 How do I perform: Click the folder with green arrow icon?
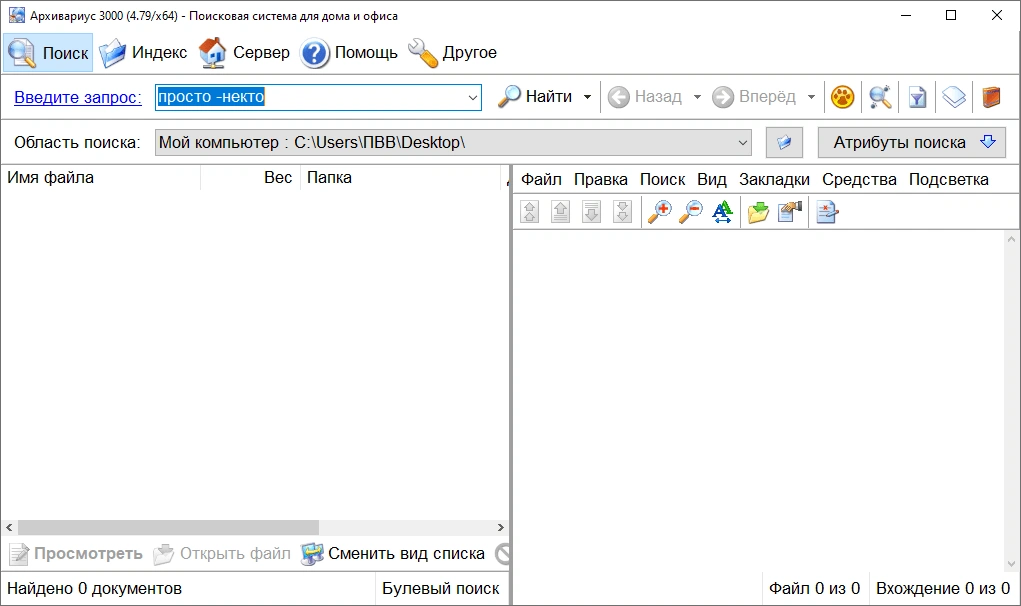759,212
